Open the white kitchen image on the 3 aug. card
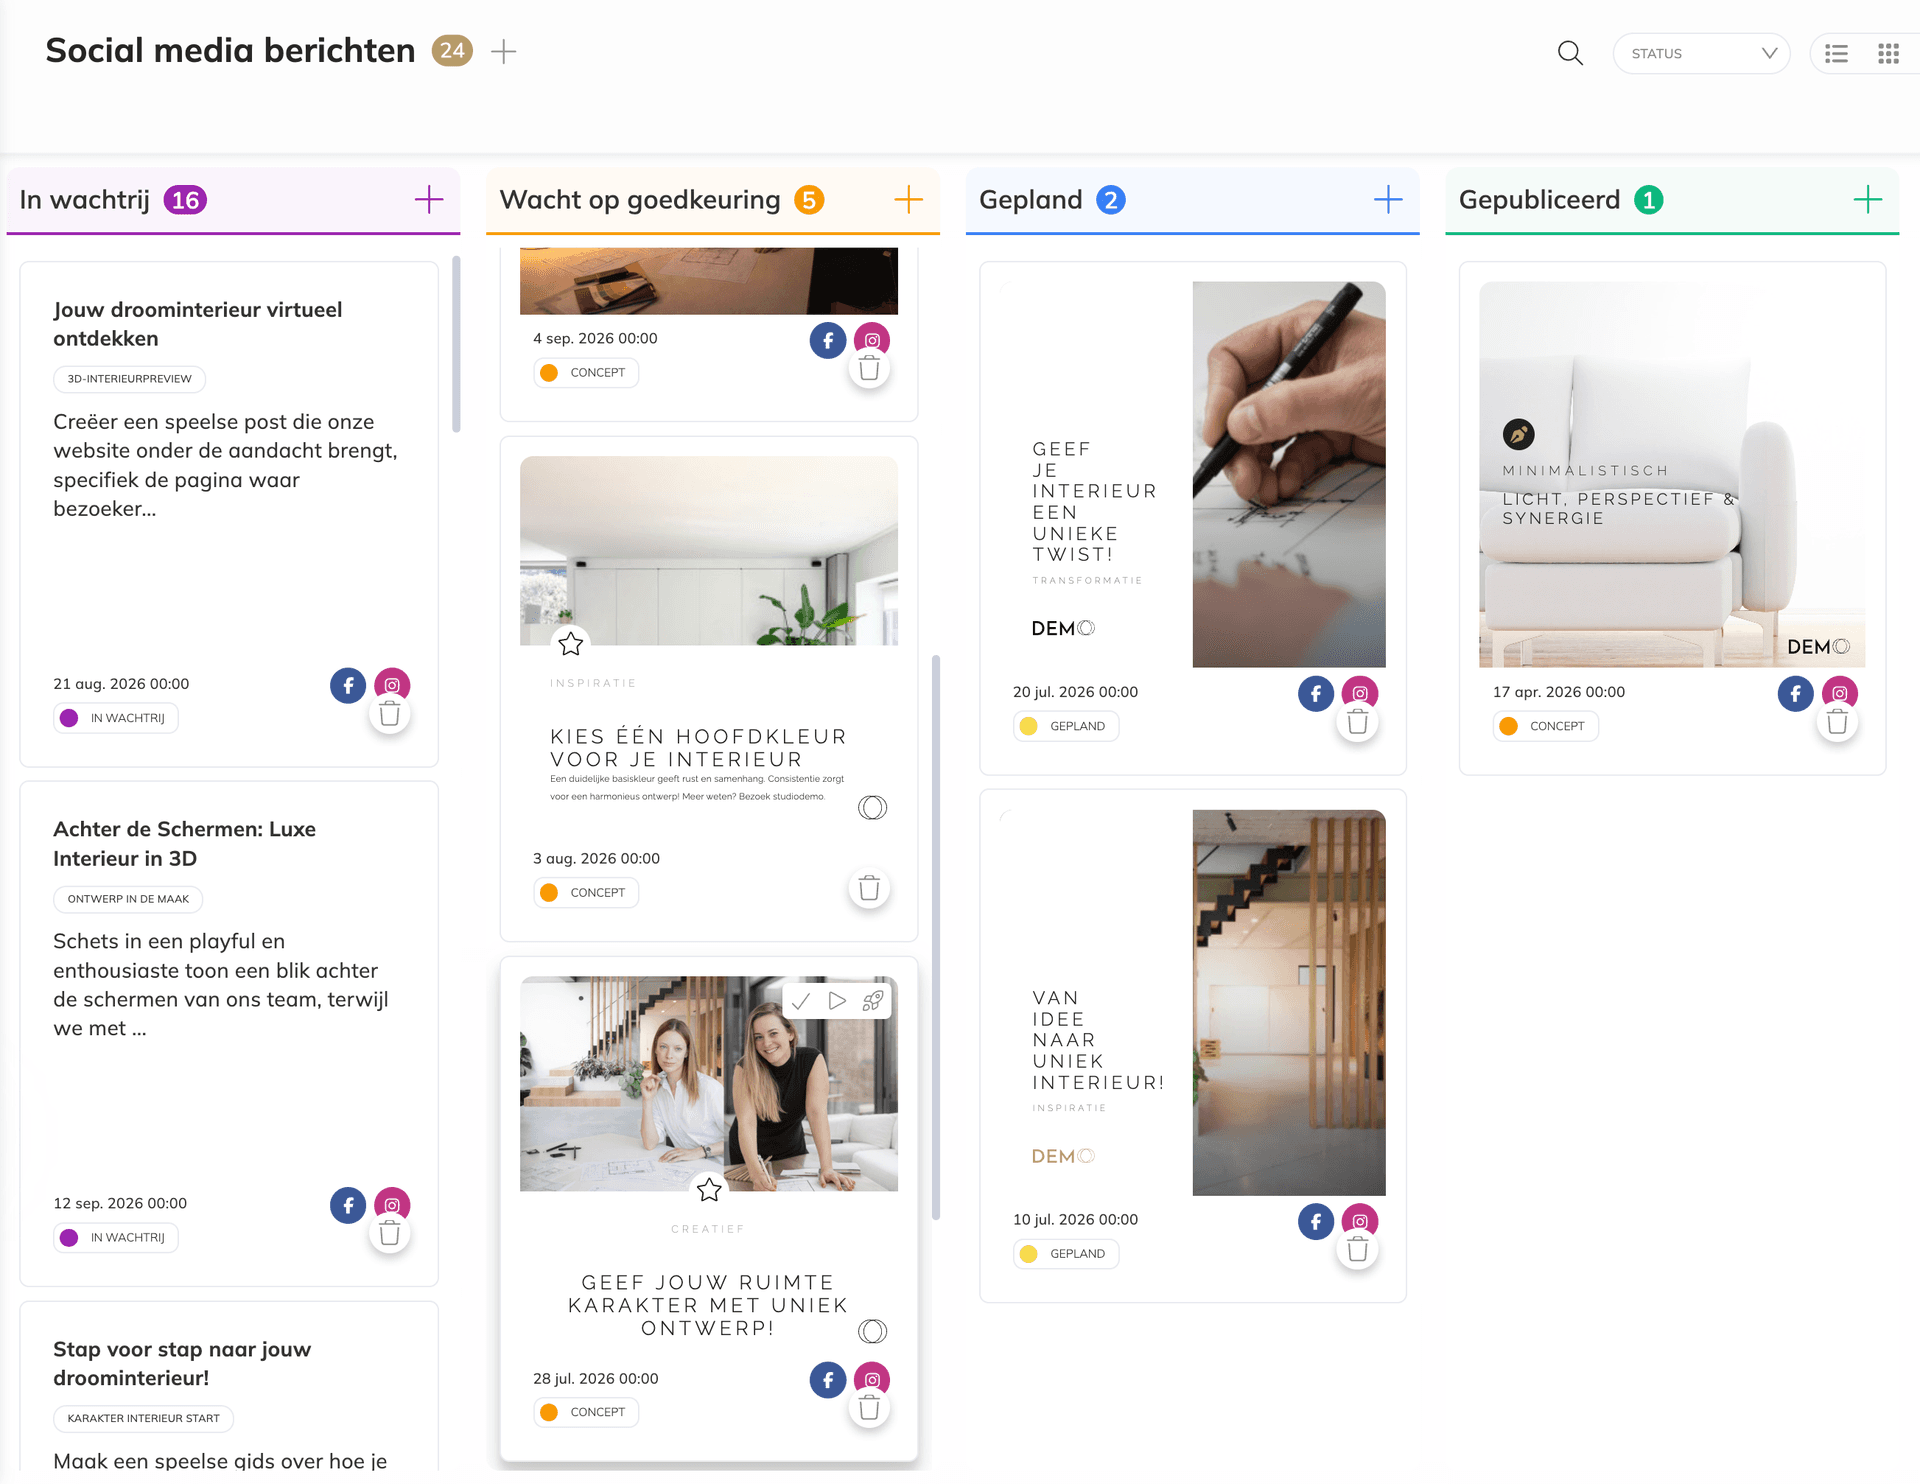 (709, 550)
